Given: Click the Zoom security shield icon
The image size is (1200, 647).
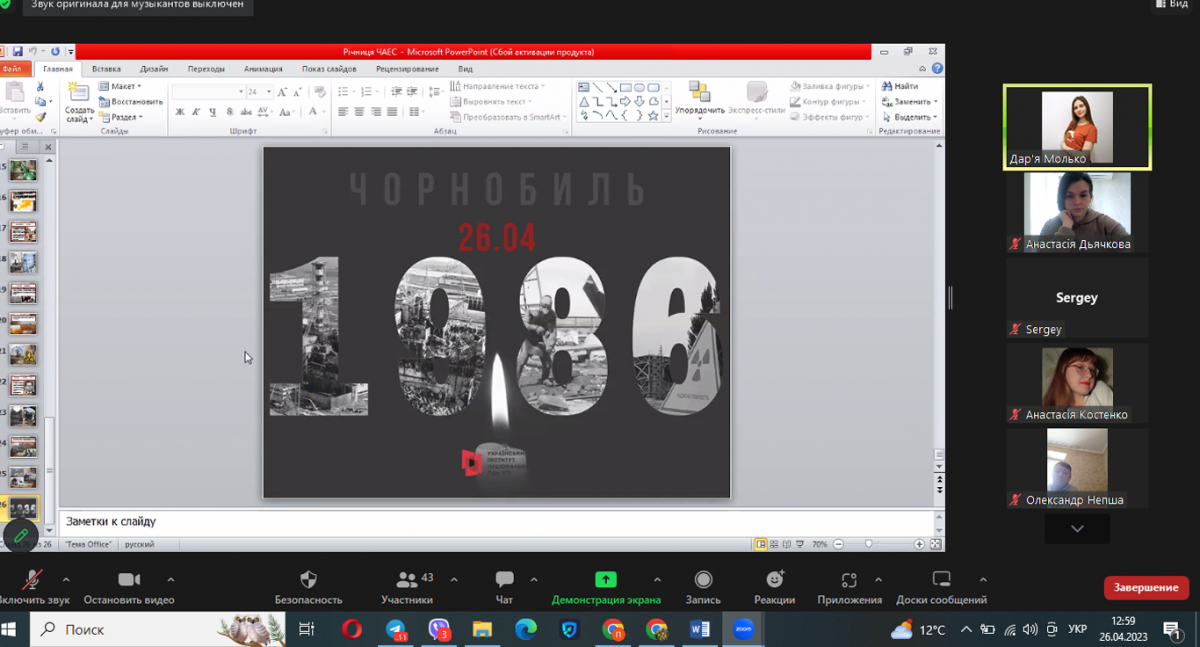Looking at the screenshot, I should [308, 580].
